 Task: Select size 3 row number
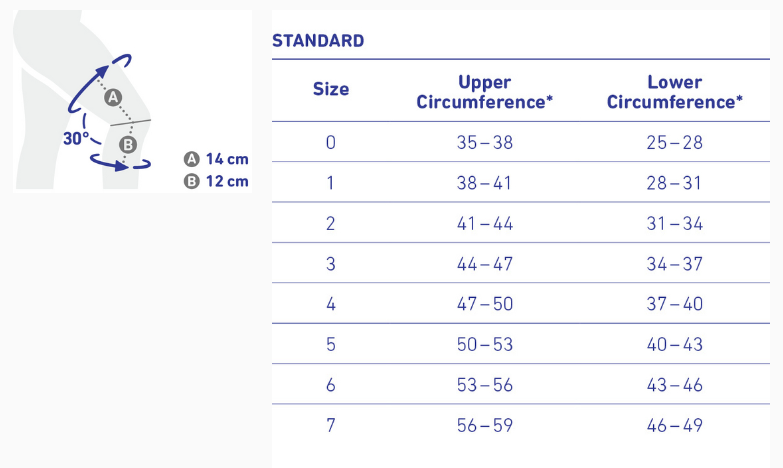tap(331, 264)
